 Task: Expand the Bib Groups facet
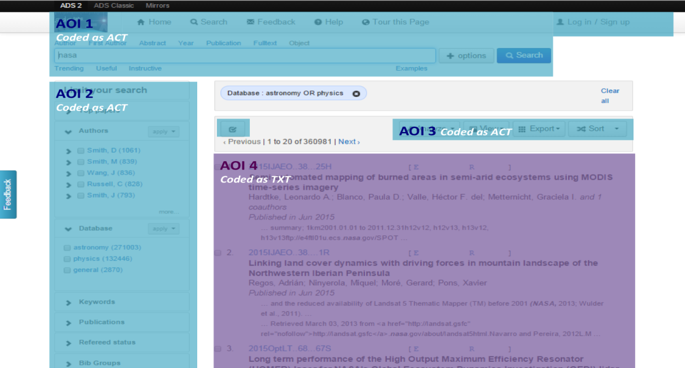pyautogui.click(x=69, y=364)
